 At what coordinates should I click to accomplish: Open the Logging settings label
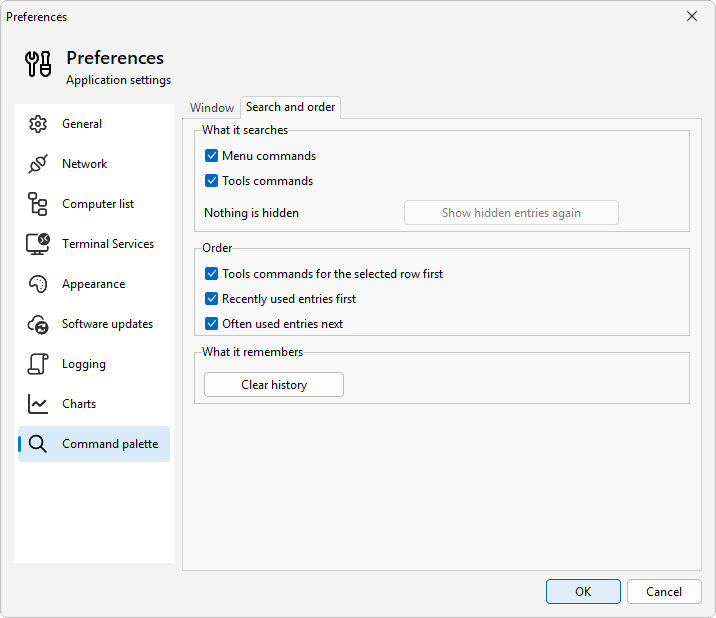tap(84, 364)
